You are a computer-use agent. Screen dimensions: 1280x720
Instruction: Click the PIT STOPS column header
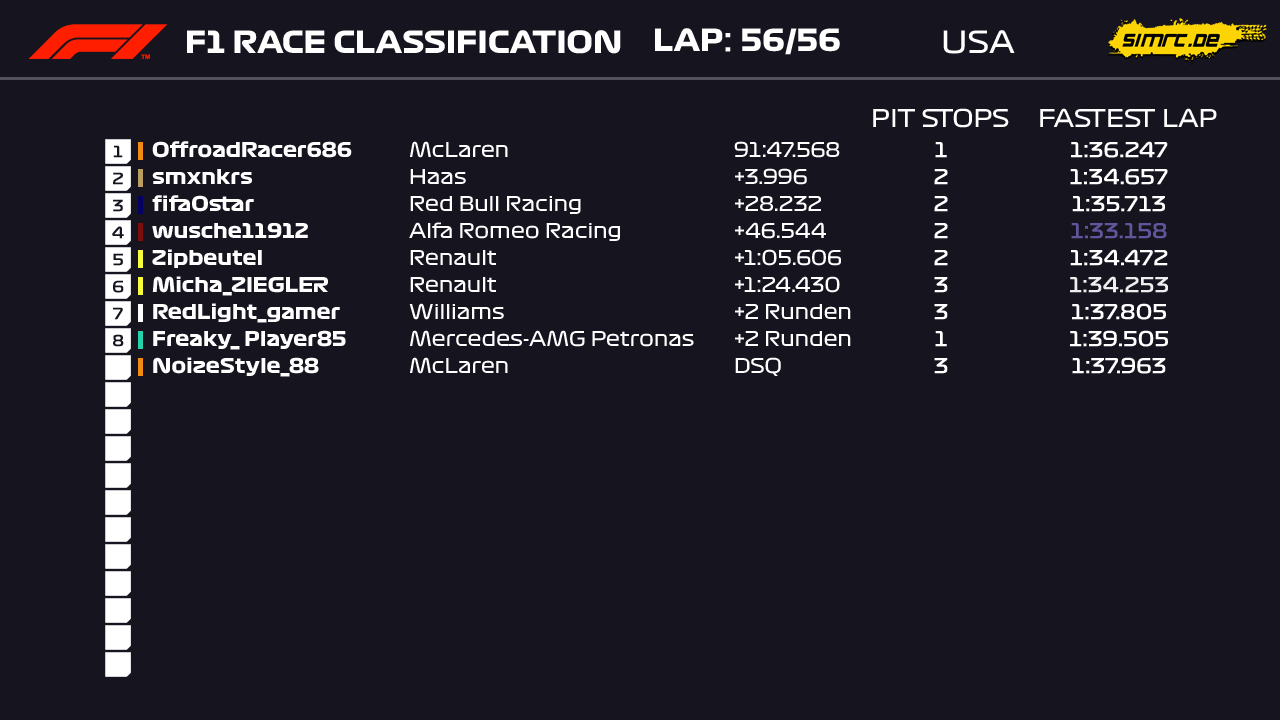pyautogui.click(x=939, y=118)
